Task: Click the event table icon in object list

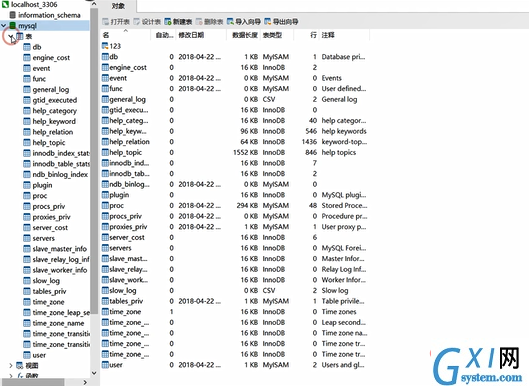Action: tap(105, 78)
